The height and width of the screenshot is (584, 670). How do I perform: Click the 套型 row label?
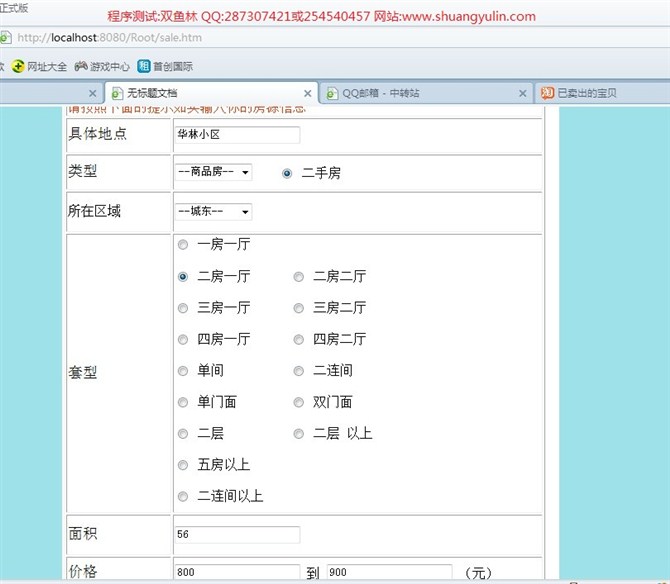click(x=82, y=373)
